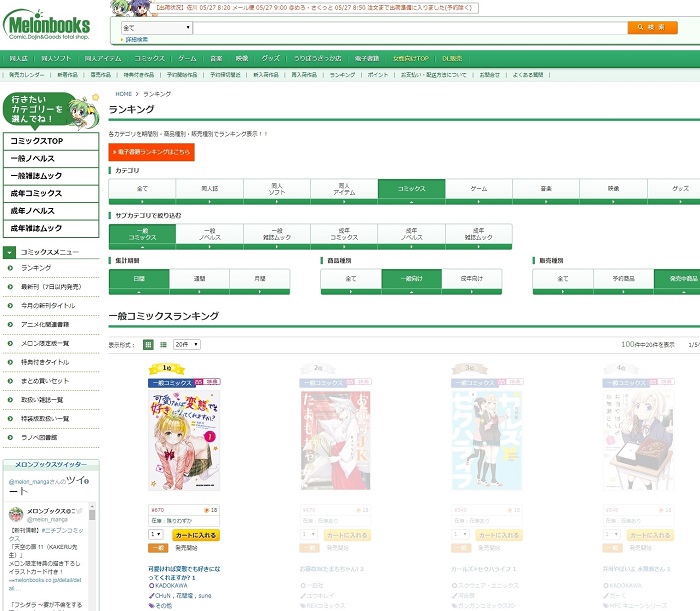Select the 一般雑誌ムック subcategory tab

(x=277, y=237)
